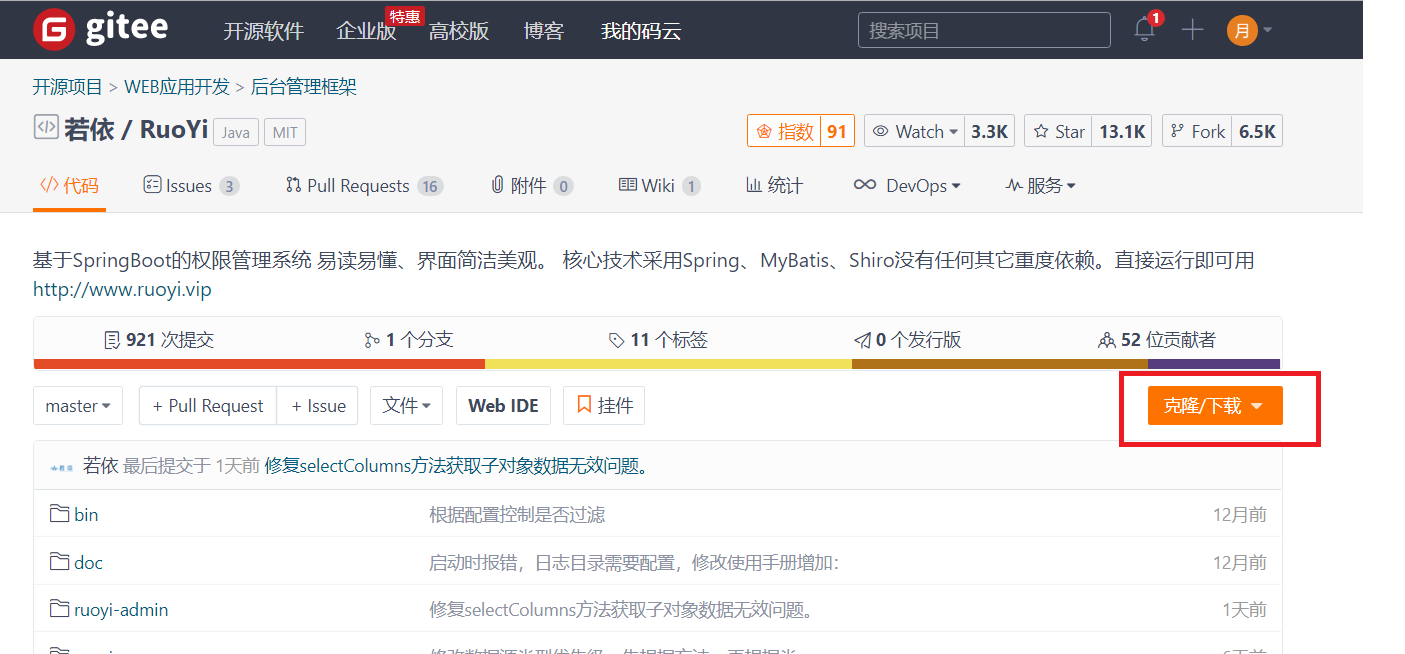Open the Watch dropdown
1405x654 pixels.
tap(915, 131)
